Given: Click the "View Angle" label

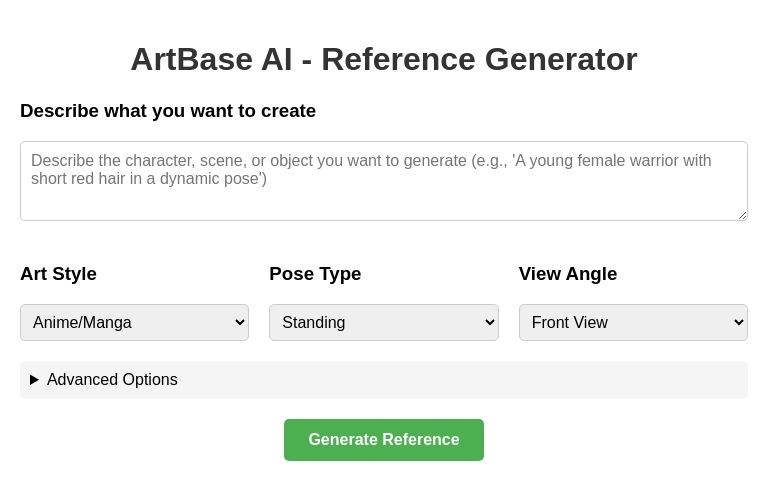Looking at the screenshot, I should click(568, 274).
